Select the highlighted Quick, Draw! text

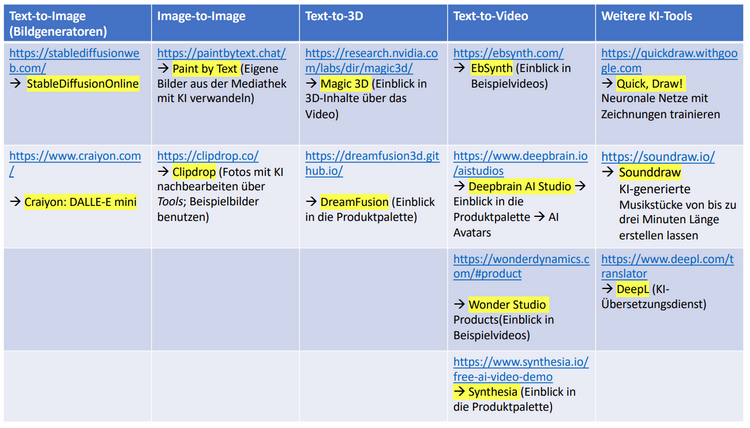tap(650, 84)
